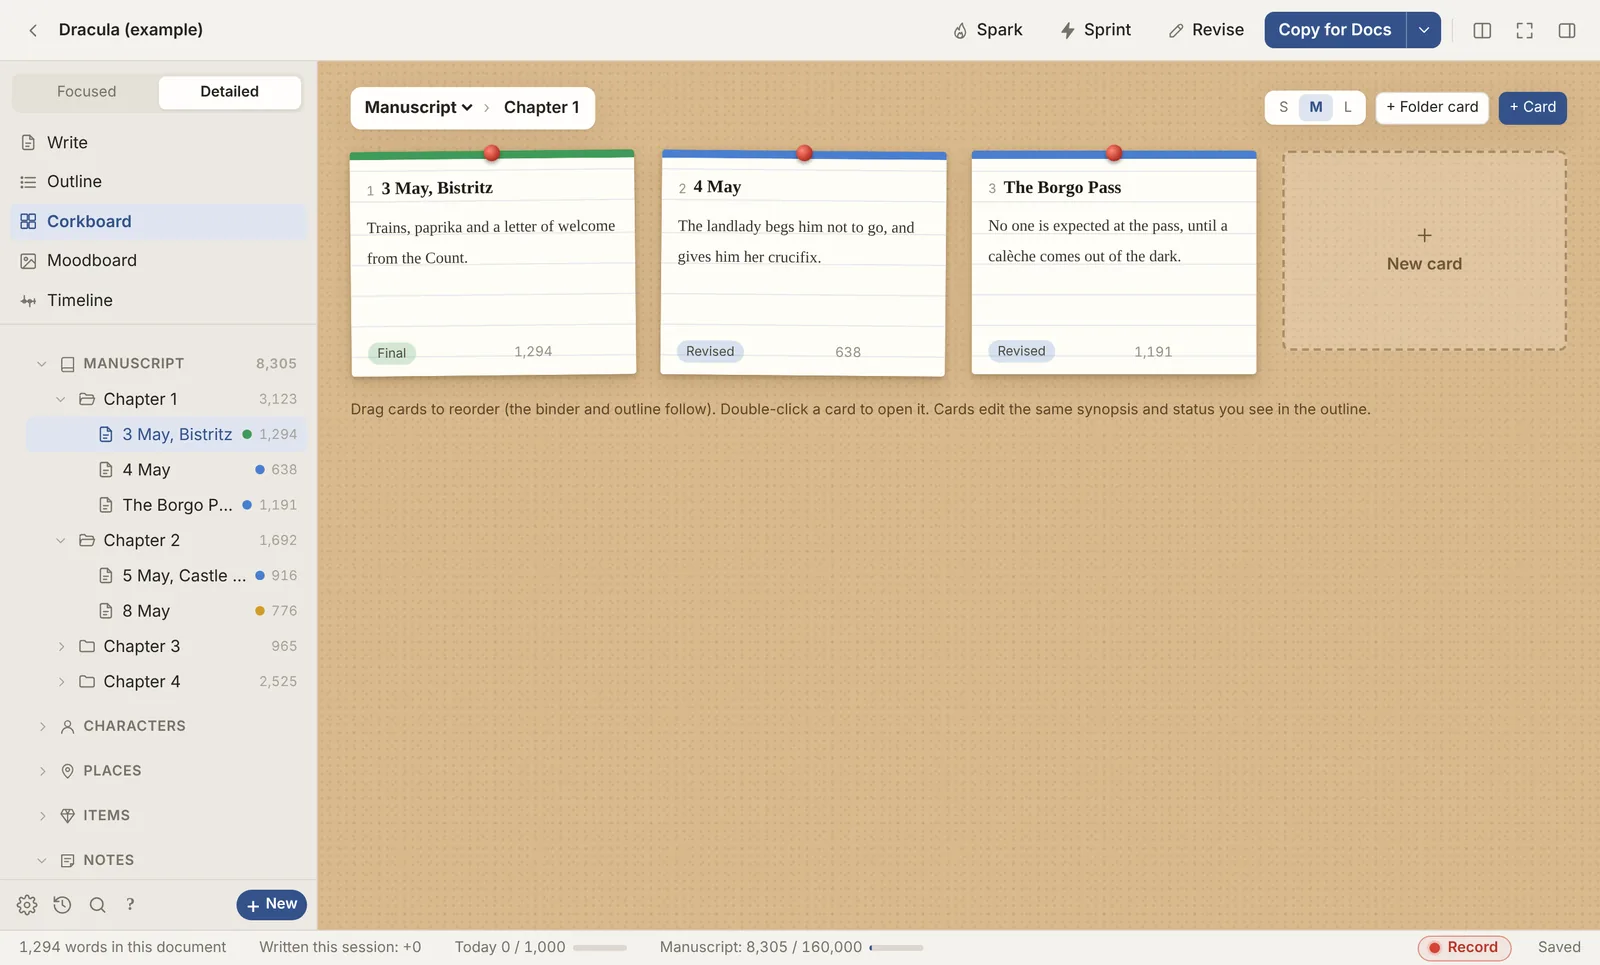Viewport: 1600px width, 965px height.
Task: Switch sidebar to Focused mode
Action: (x=86, y=92)
